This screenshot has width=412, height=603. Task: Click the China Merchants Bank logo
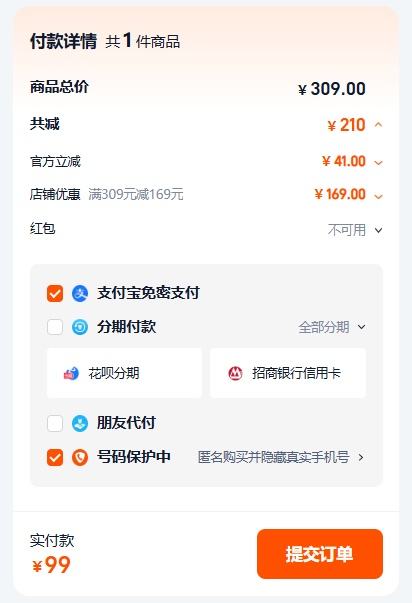click(235, 373)
